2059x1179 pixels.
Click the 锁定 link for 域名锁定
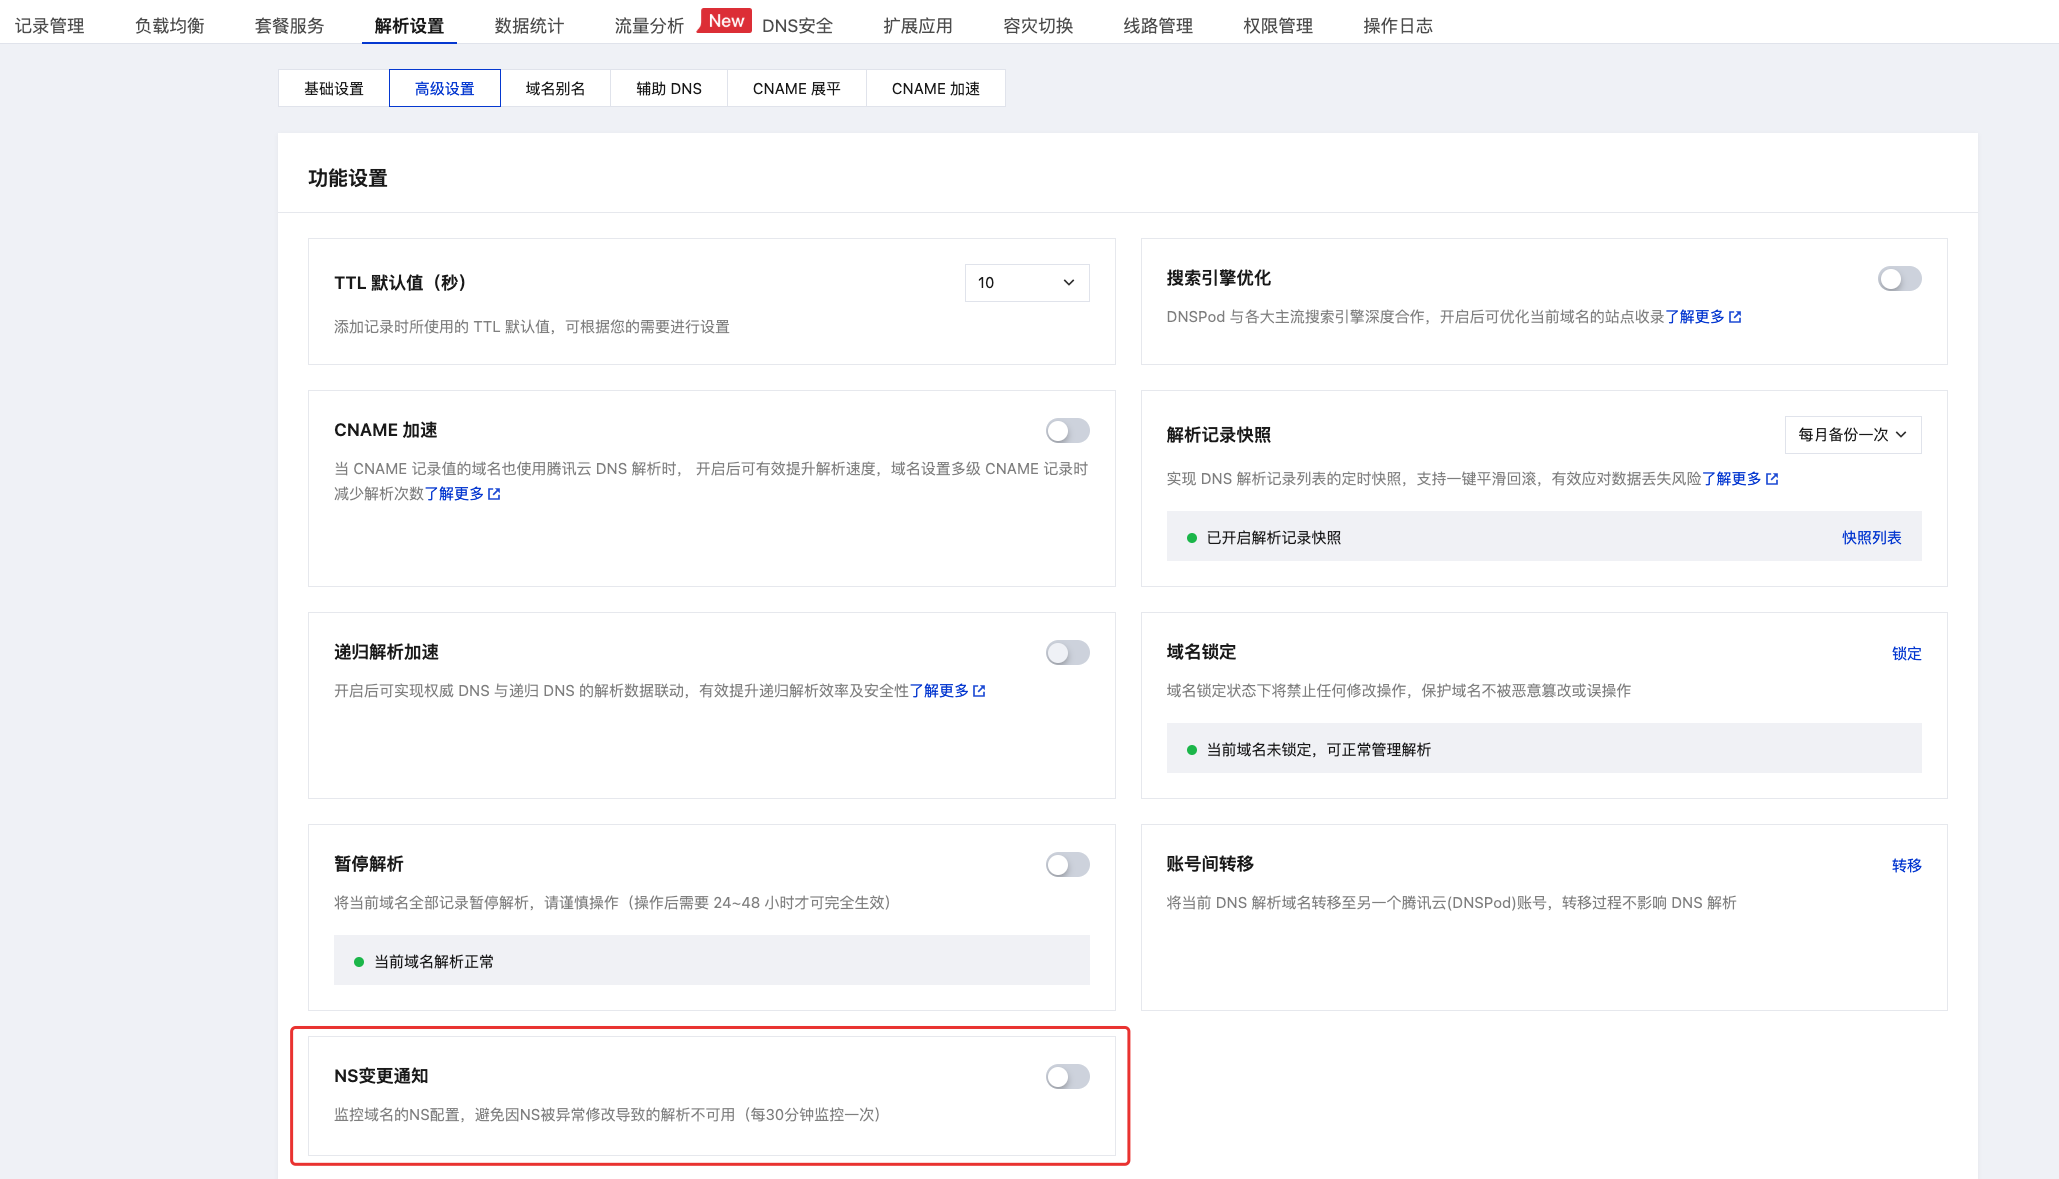pyautogui.click(x=1907, y=654)
